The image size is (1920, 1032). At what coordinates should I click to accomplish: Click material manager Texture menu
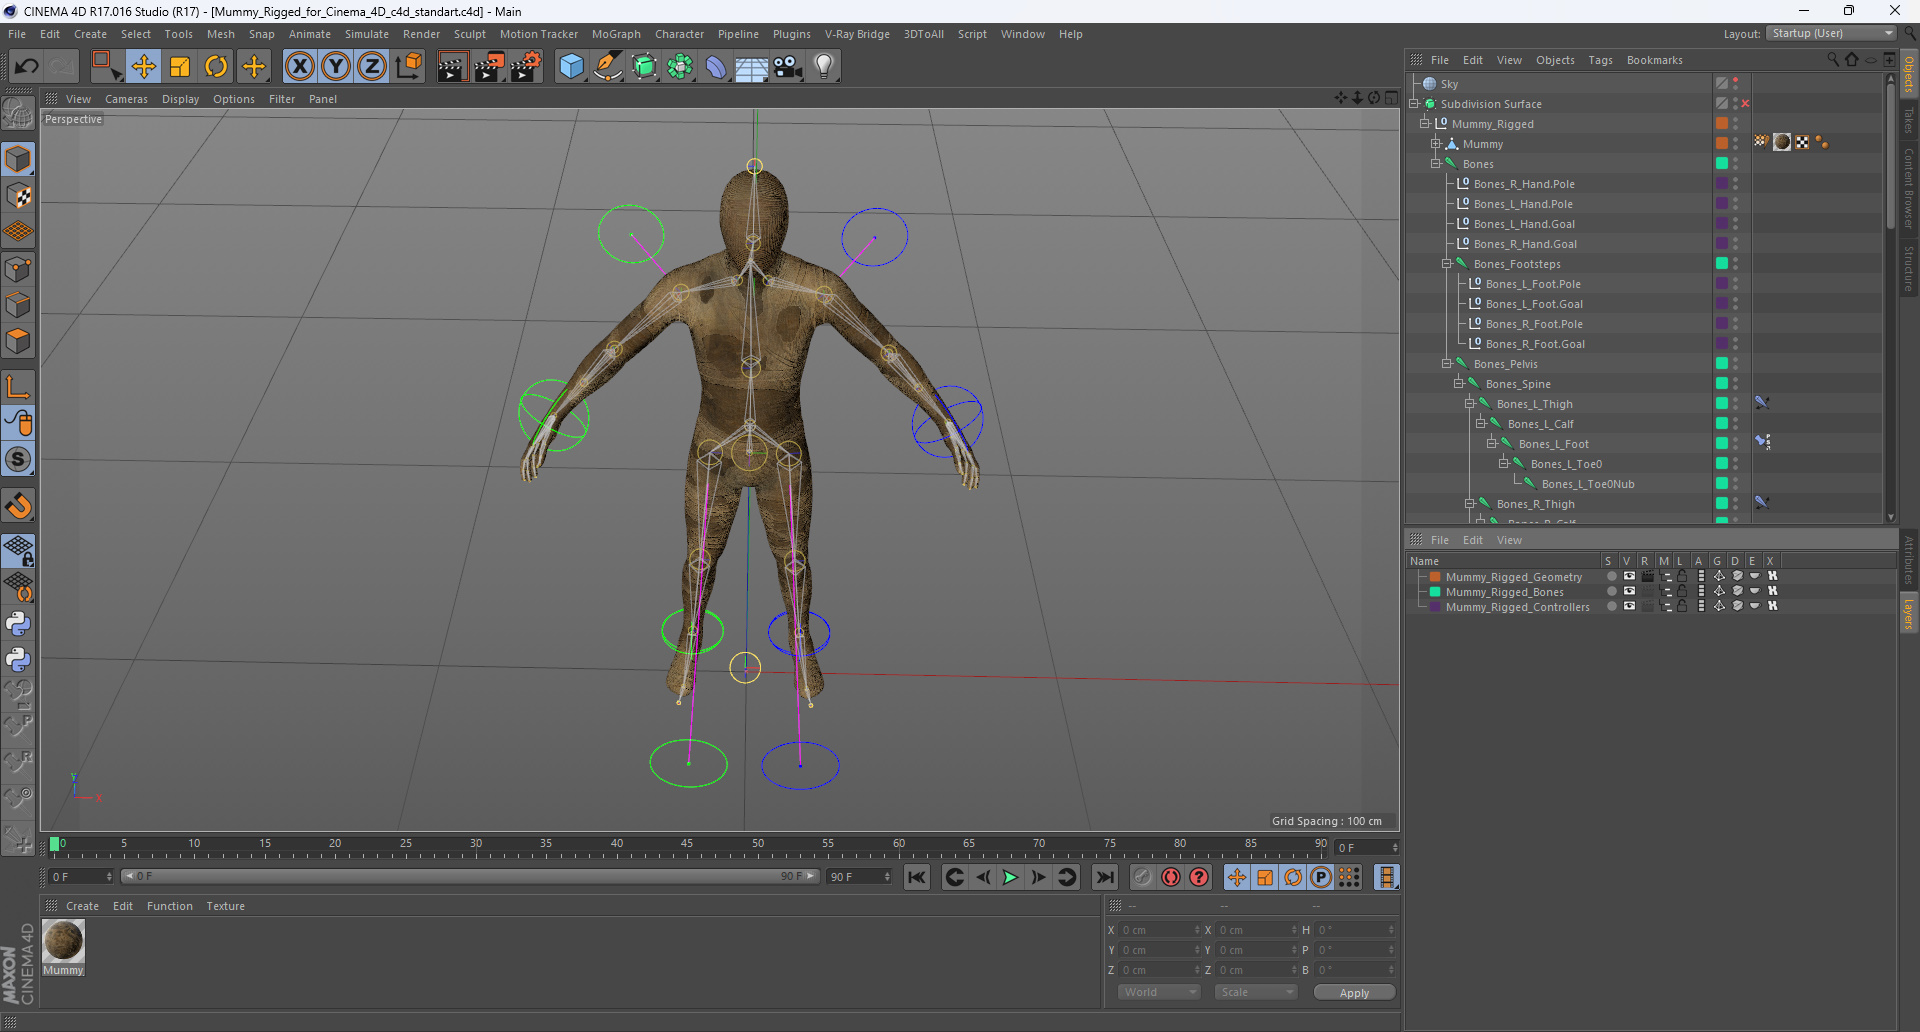(225, 906)
